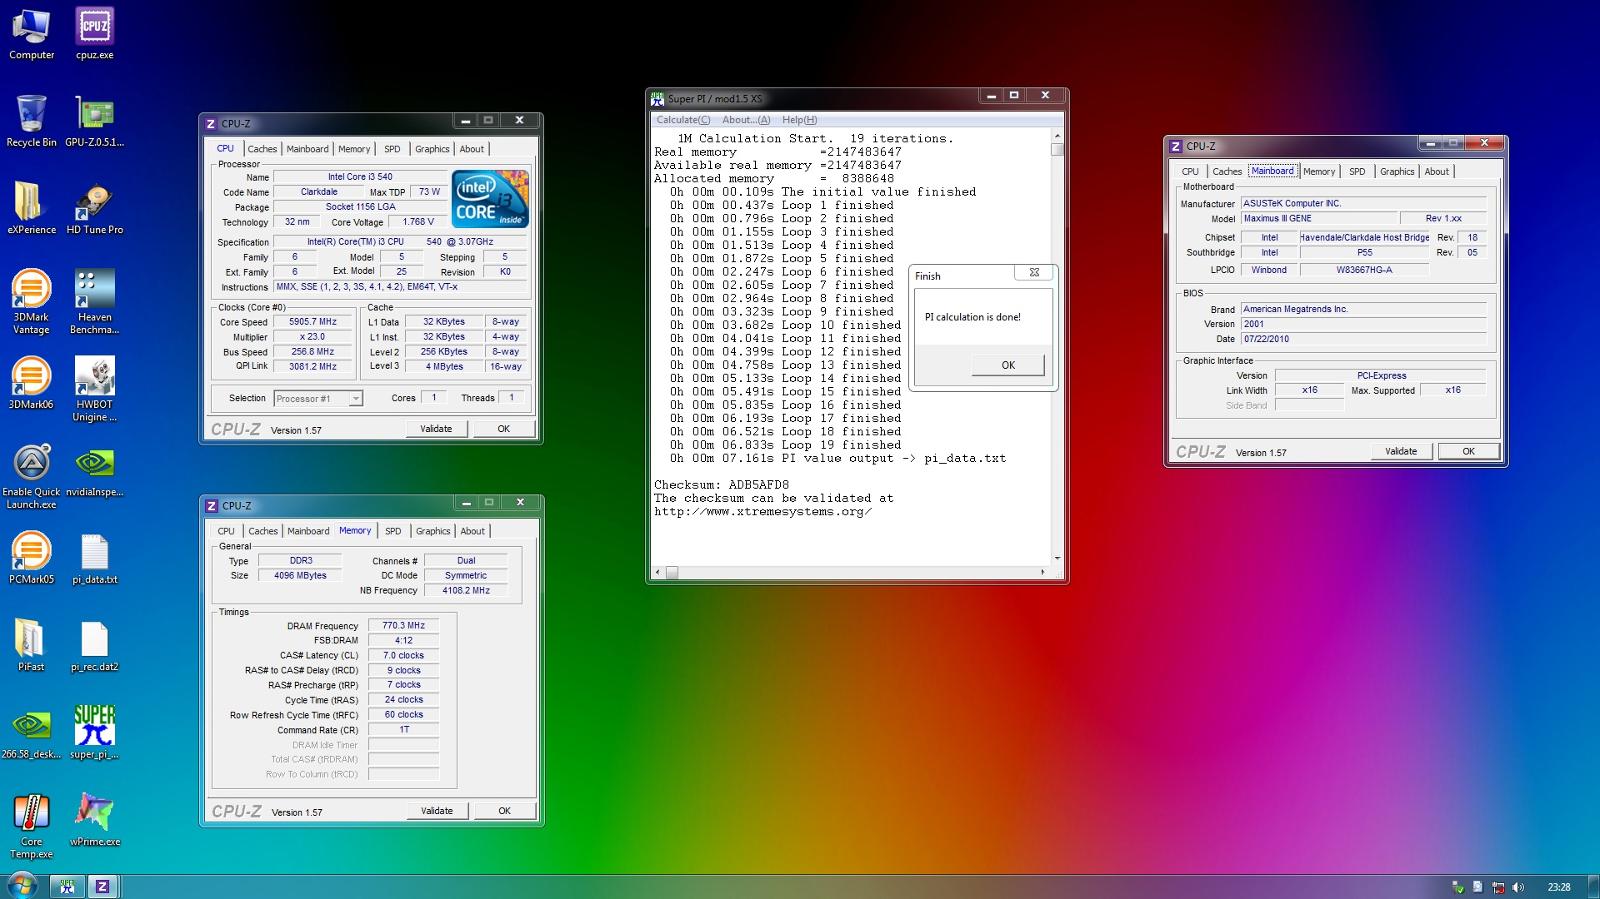Click Super PI horizontal scrollbar right arrow

[x=1043, y=572]
